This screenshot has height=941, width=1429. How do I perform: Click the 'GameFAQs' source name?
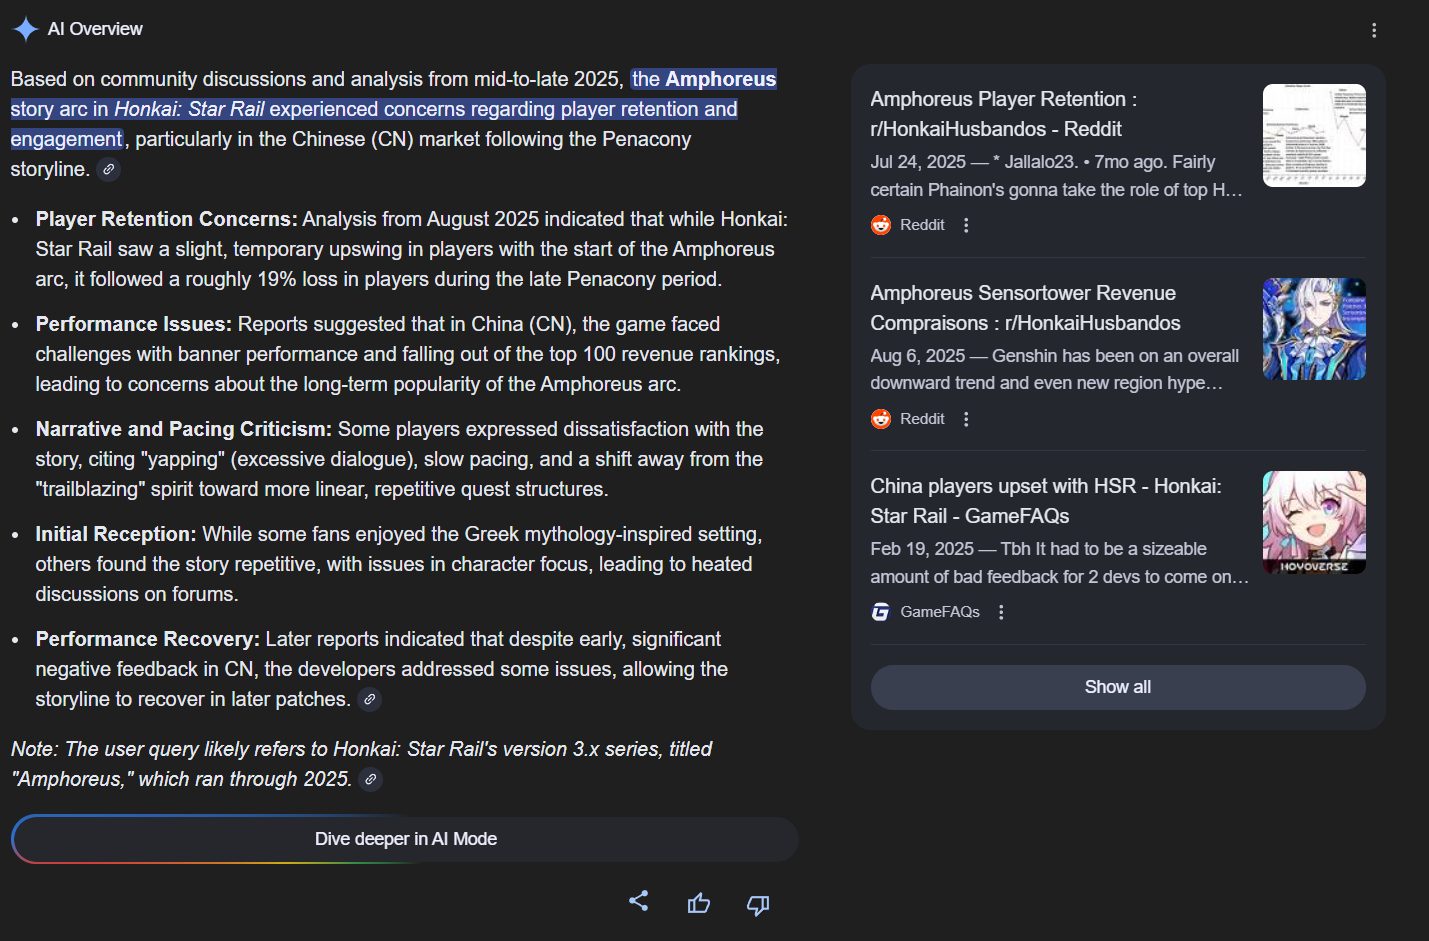point(940,612)
